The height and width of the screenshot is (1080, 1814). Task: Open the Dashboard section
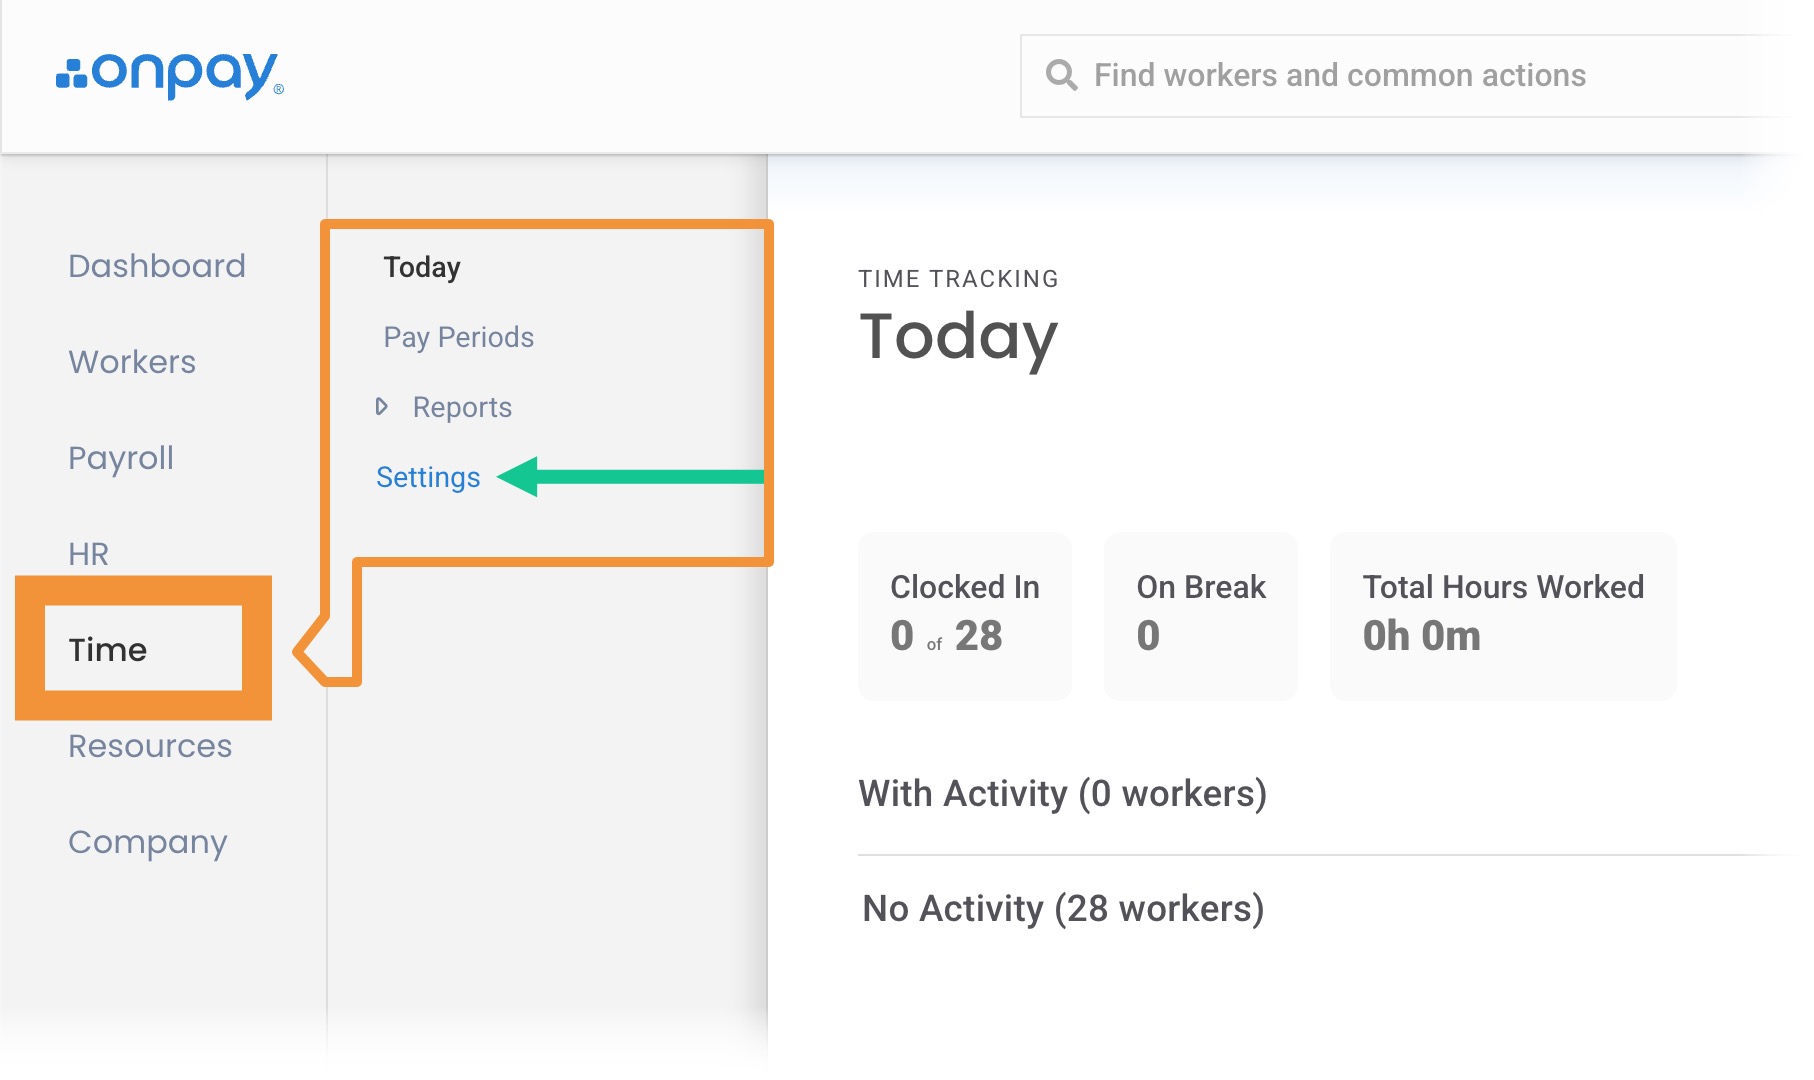157,266
